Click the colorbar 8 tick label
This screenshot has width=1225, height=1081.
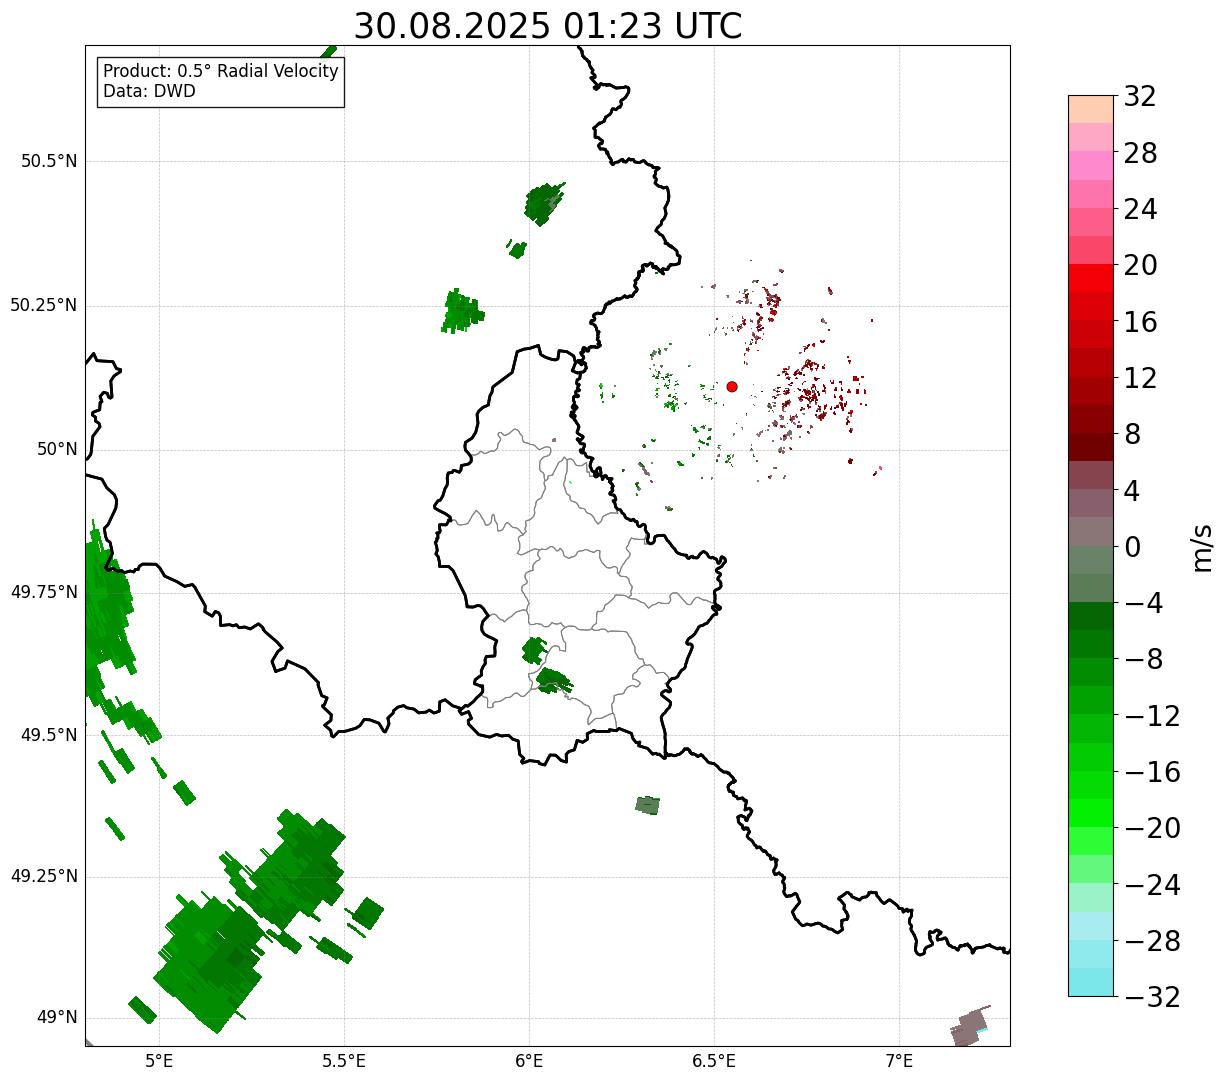click(x=1132, y=435)
